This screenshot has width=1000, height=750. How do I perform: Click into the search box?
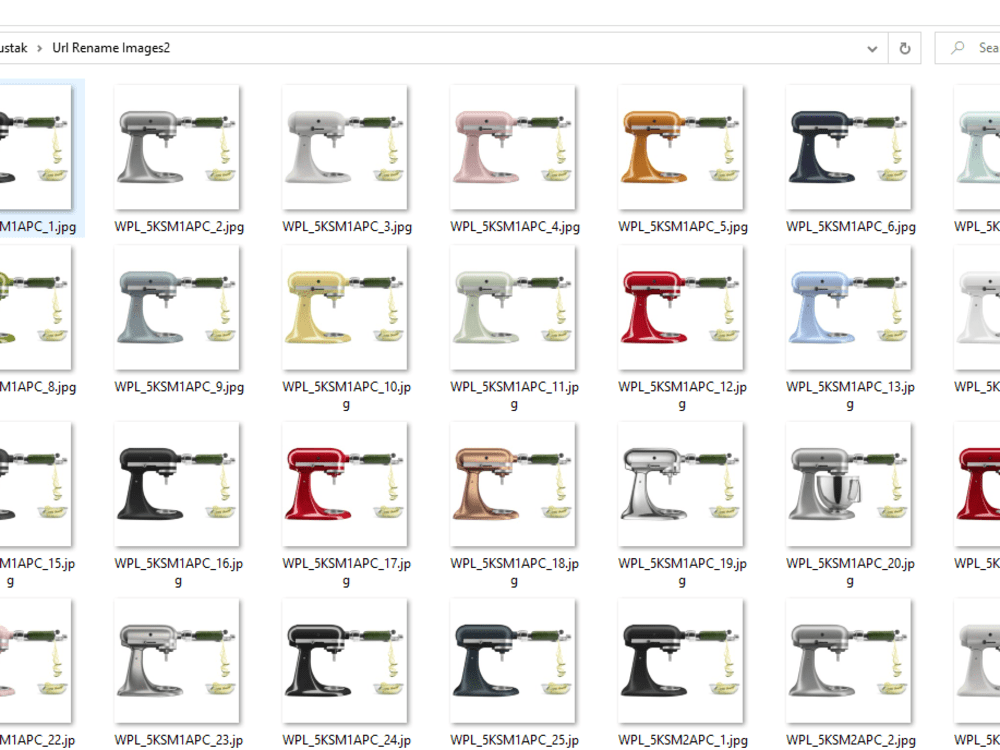pos(967,48)
